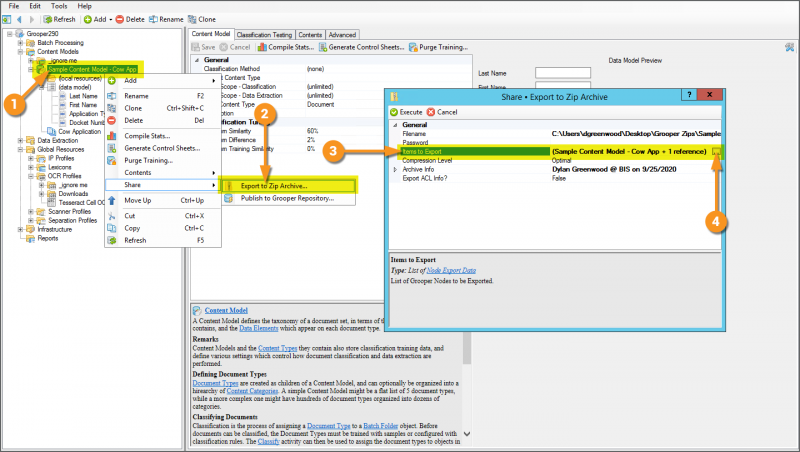
Task: Collapse the Global Resources tree node
Action: (x=20, y=149)
